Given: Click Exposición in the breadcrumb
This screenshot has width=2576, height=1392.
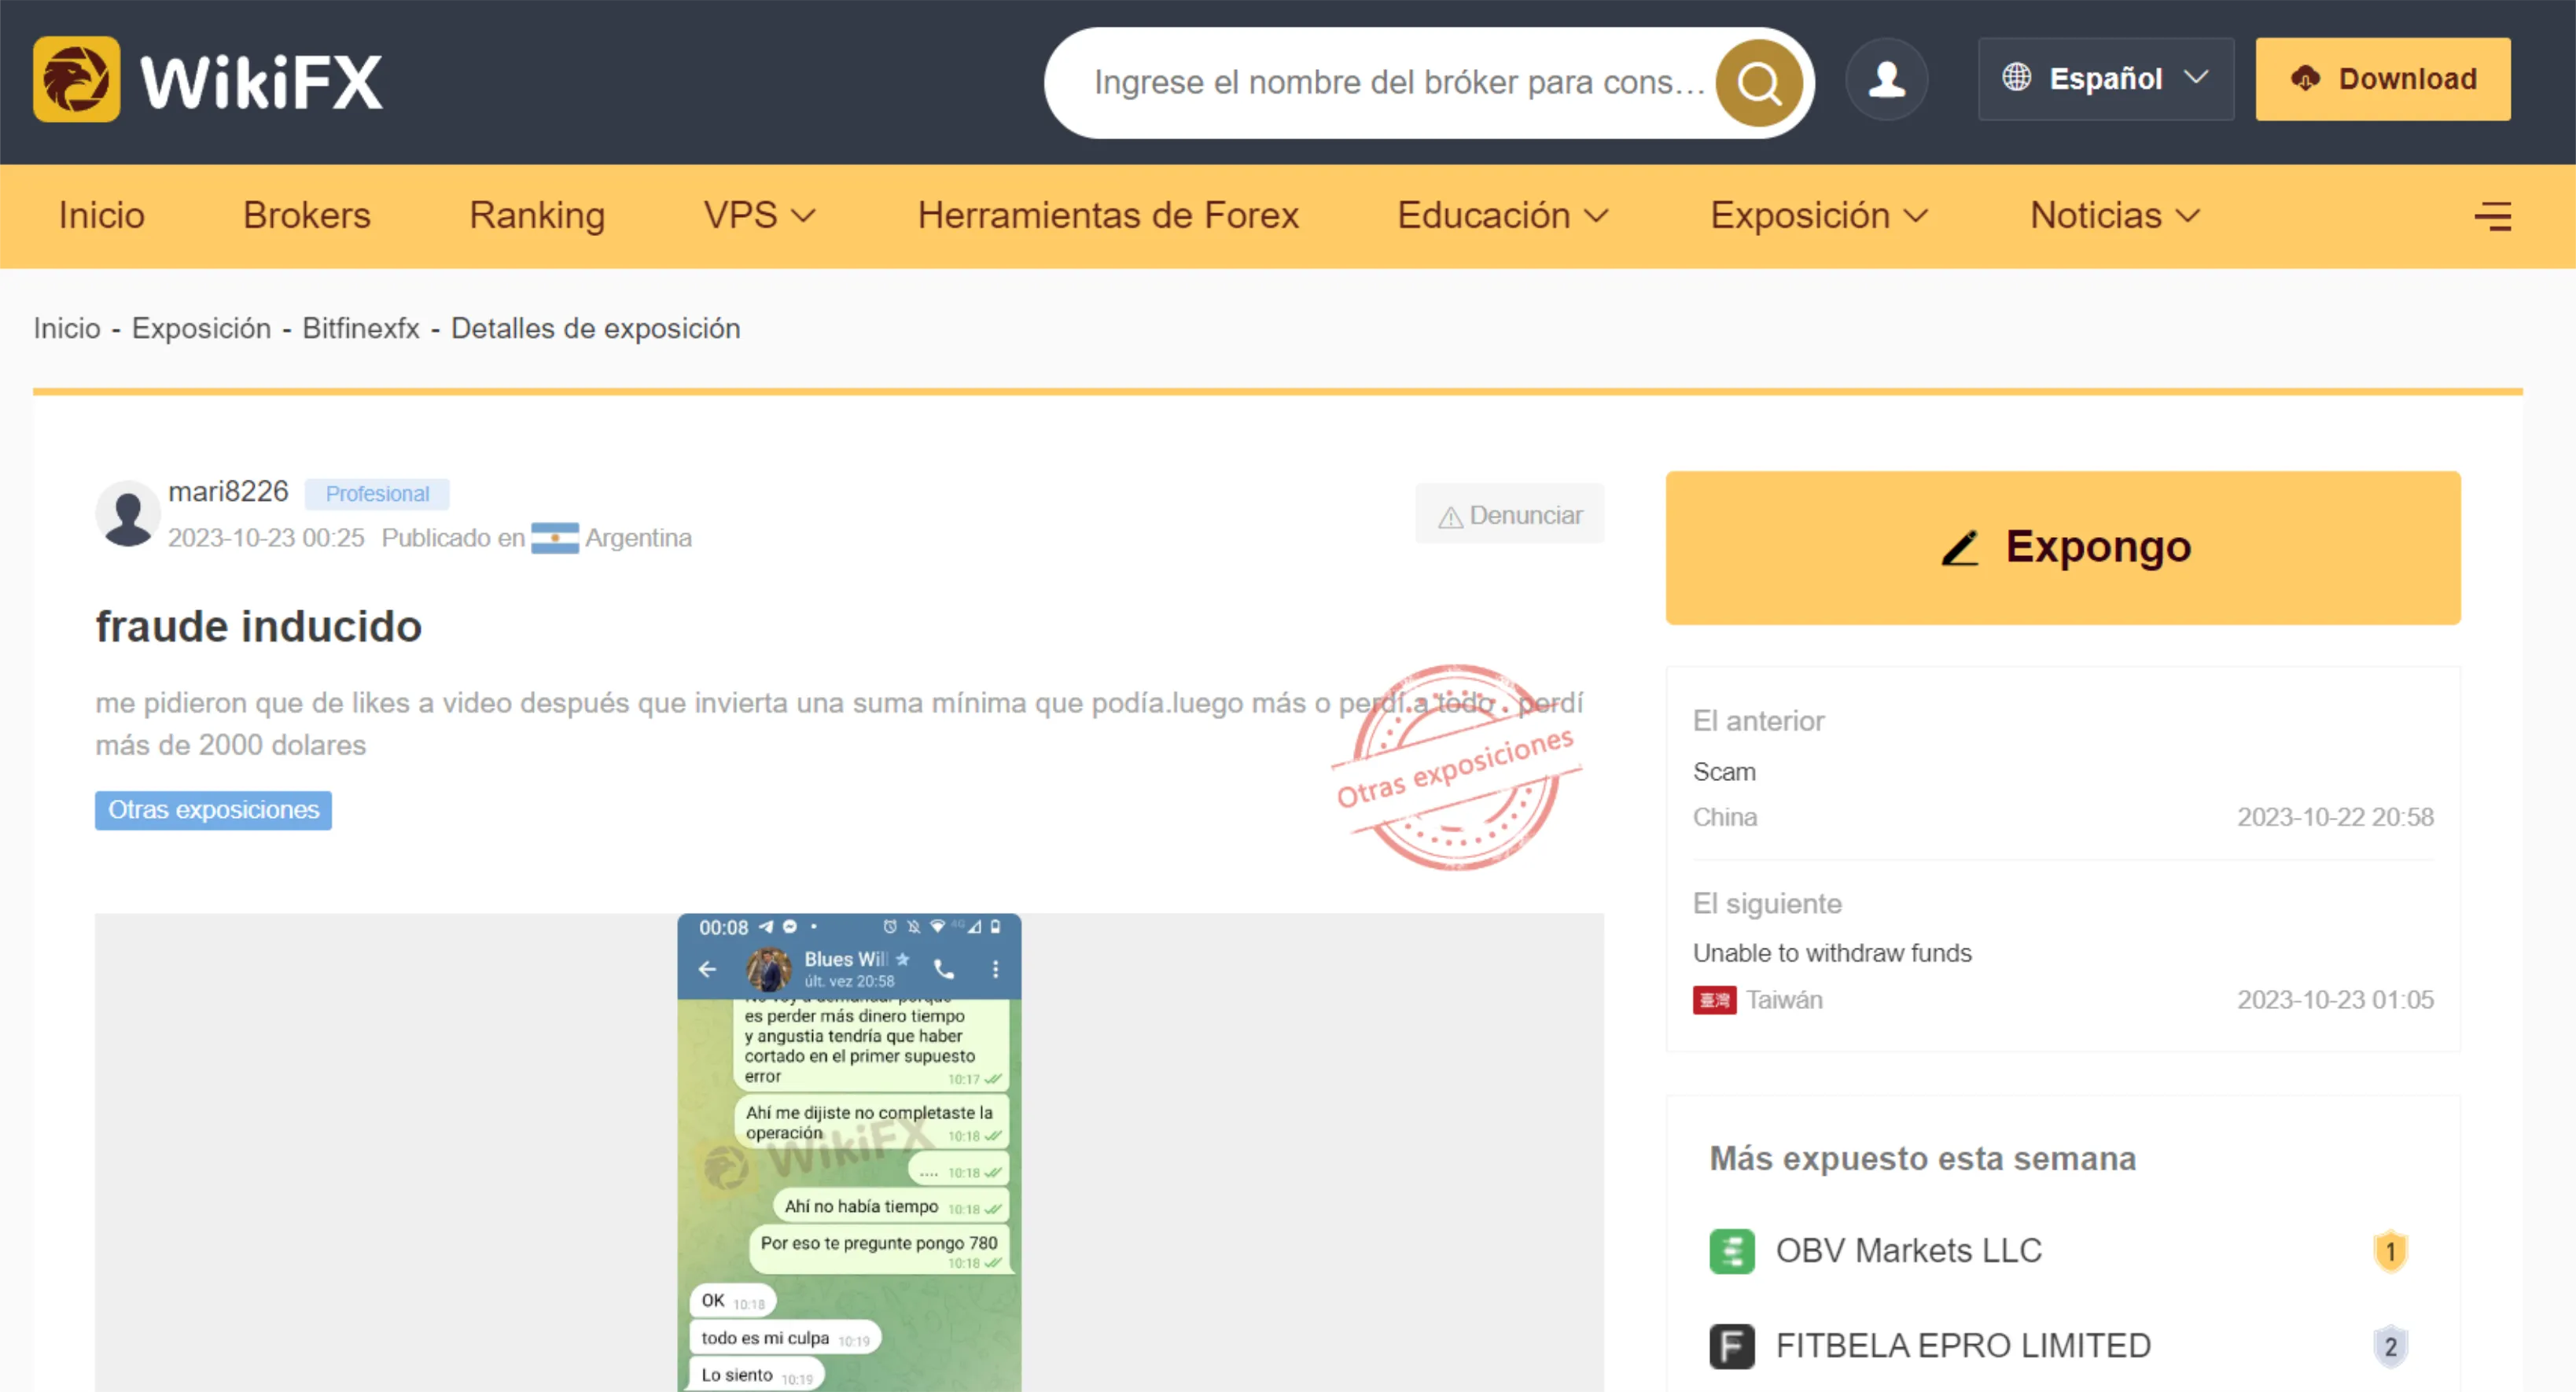Looking at the screenshot, I should pyautogui.click(x=201, y=329).
